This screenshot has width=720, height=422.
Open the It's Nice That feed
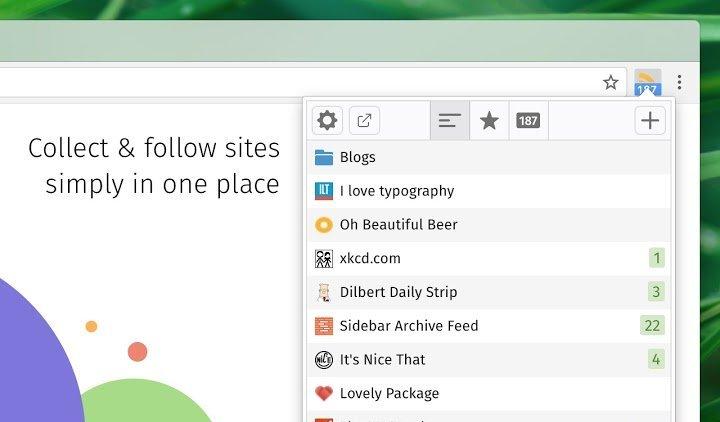489,360
